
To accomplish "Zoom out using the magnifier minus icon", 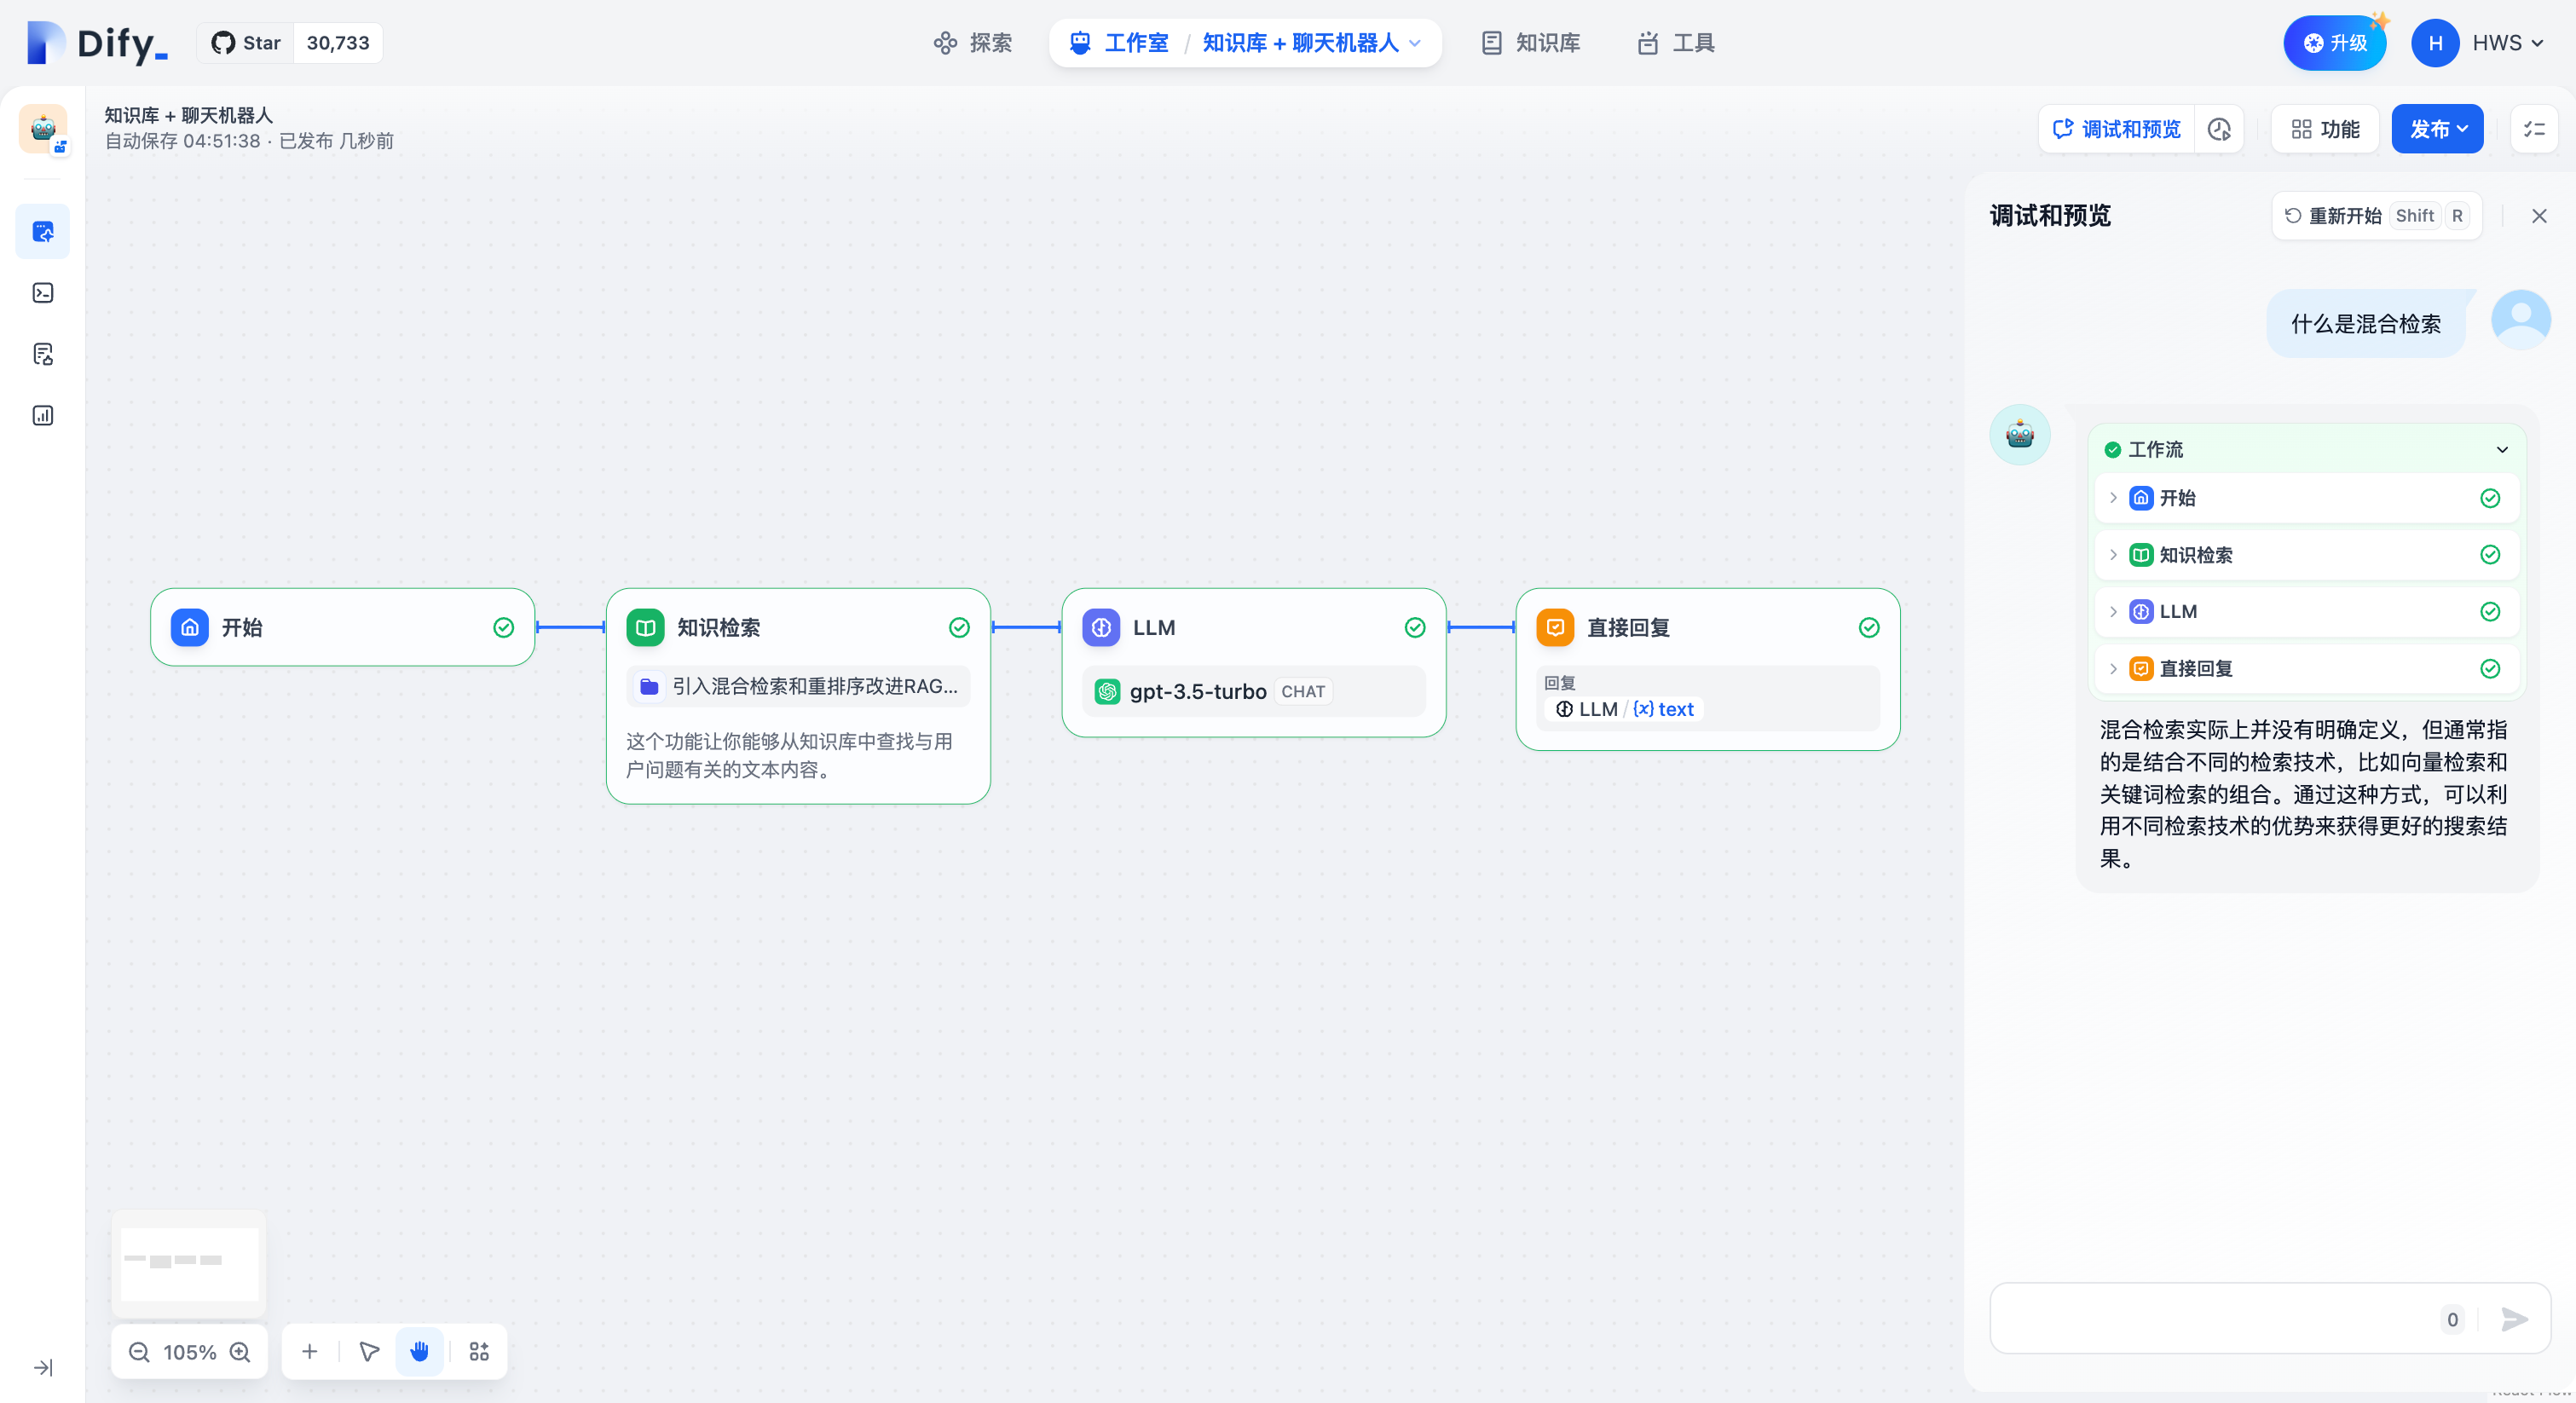I will click(138, 1352).
